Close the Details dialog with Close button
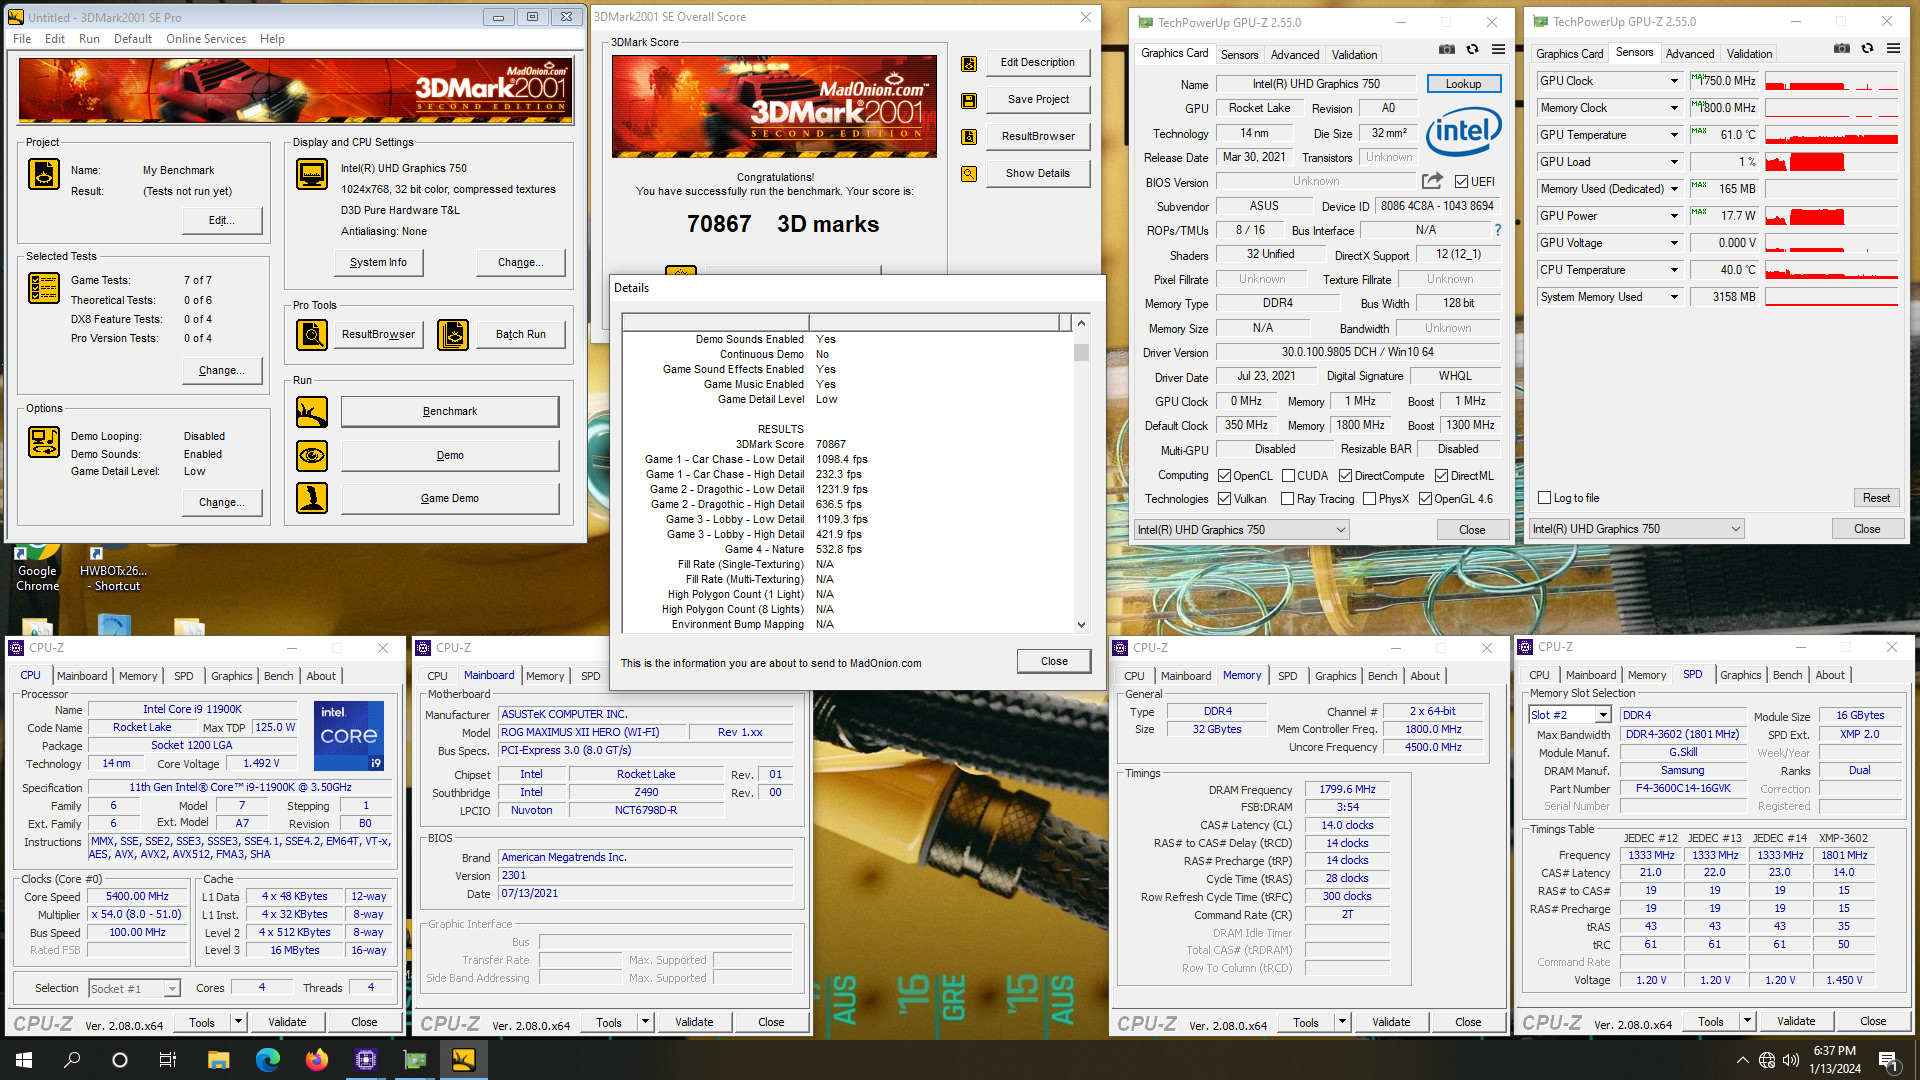 [x=1054, y=661]
